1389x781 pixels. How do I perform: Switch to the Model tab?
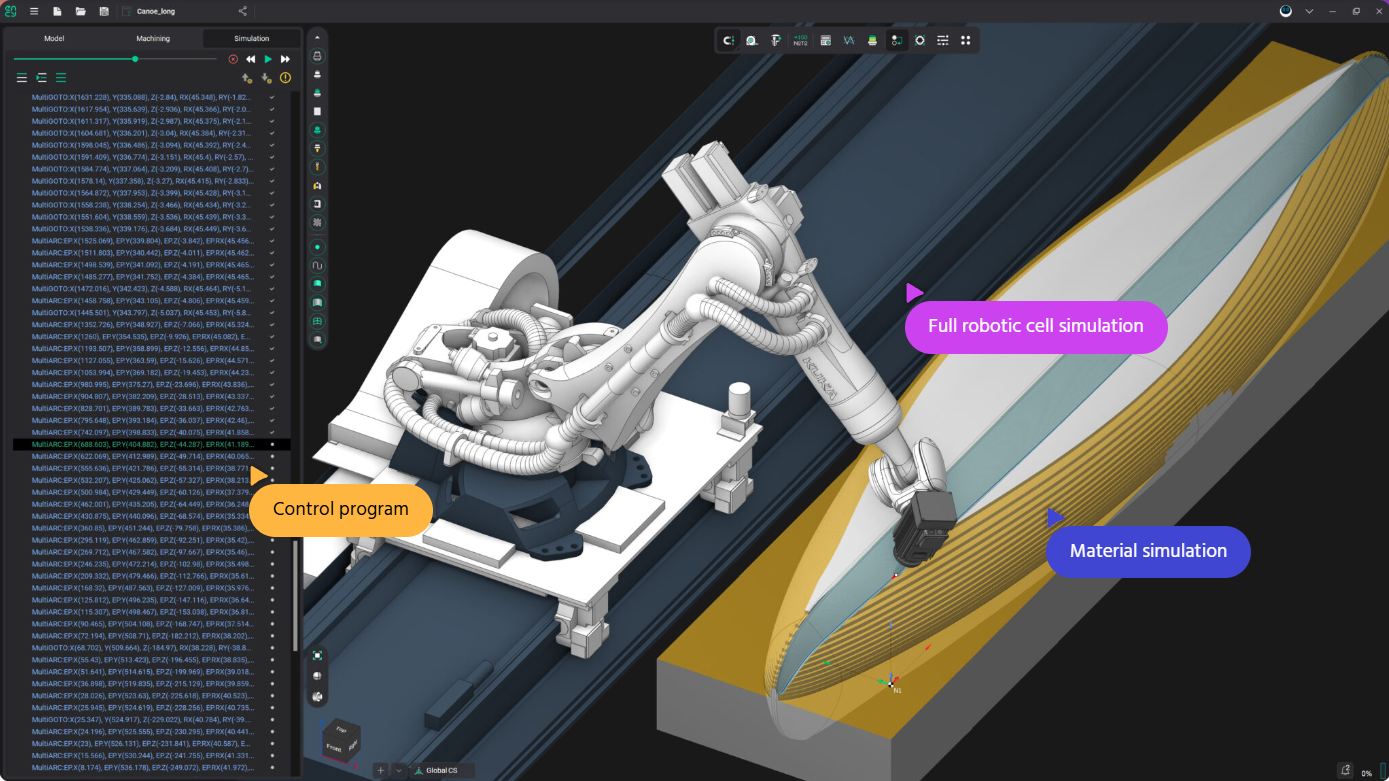click(x=54, y=39)
